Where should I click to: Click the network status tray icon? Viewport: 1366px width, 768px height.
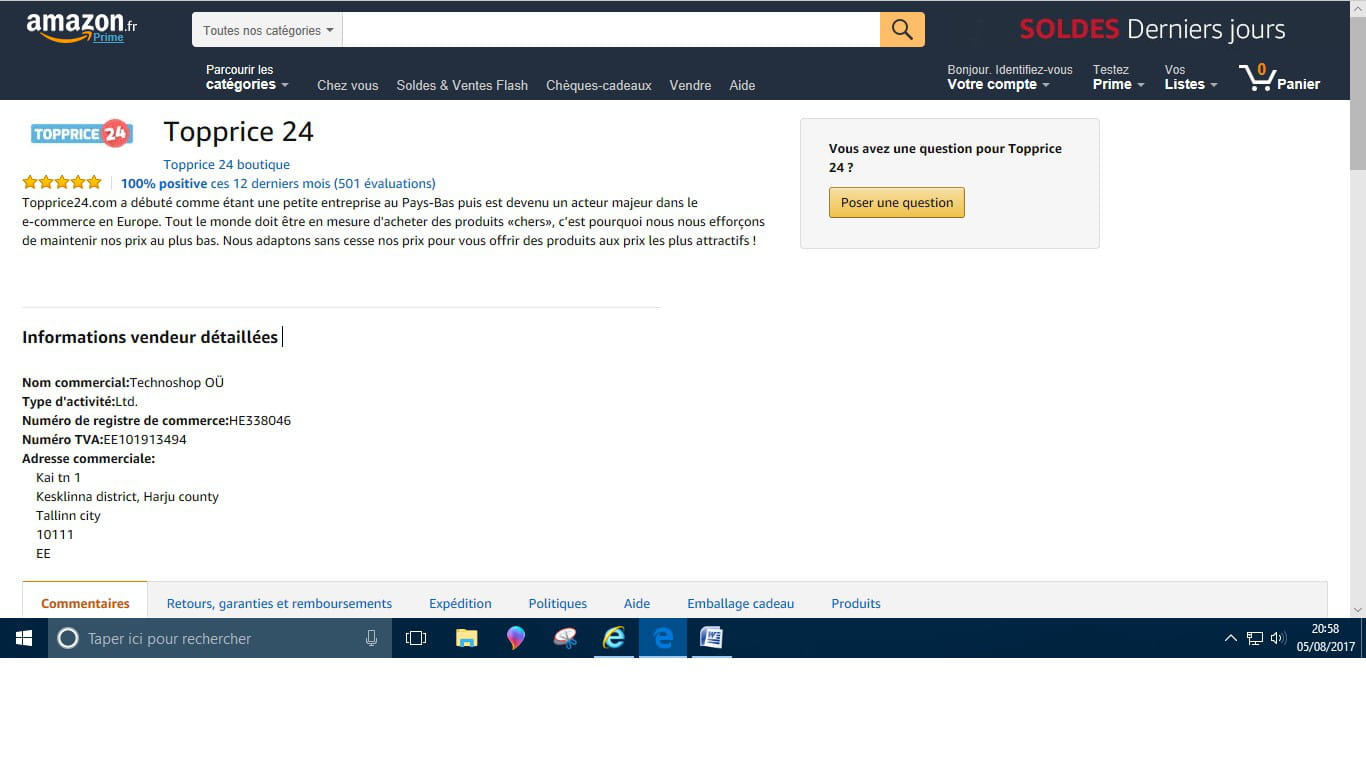(x=1255, y=638)
